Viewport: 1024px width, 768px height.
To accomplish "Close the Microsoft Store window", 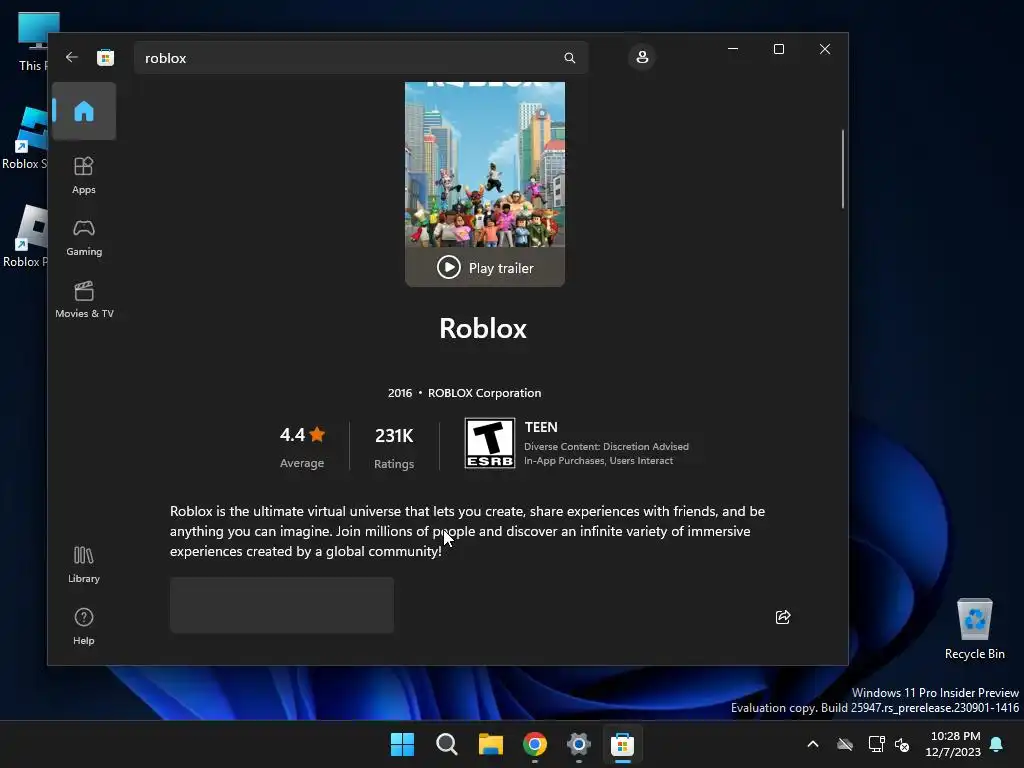I will 825,49.
